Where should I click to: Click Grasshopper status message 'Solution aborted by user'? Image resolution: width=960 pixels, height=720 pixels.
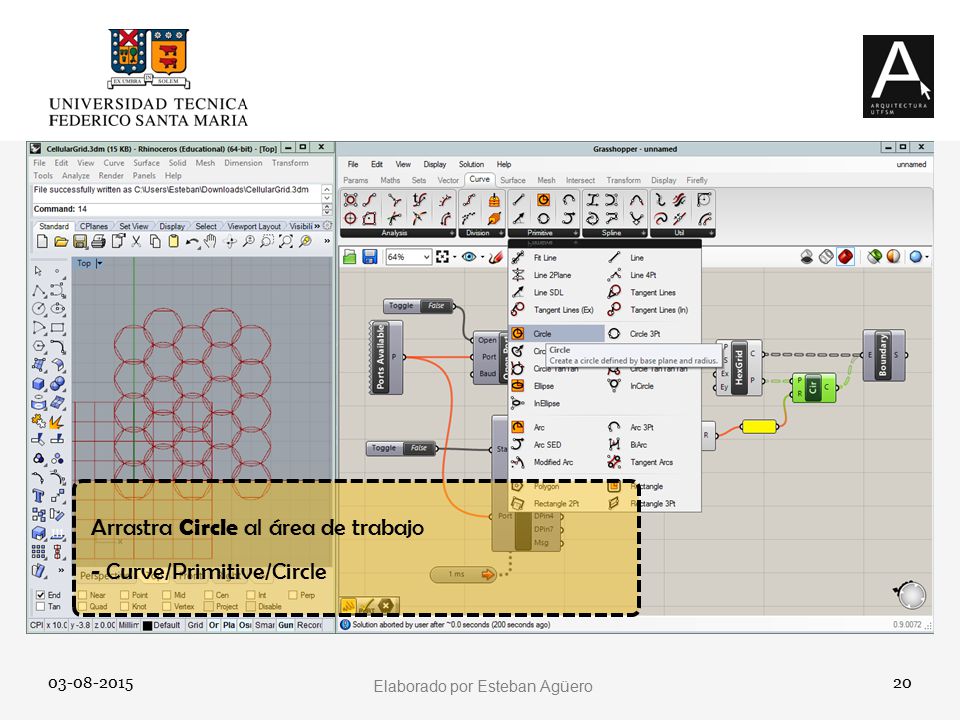[x=451, y=624]
